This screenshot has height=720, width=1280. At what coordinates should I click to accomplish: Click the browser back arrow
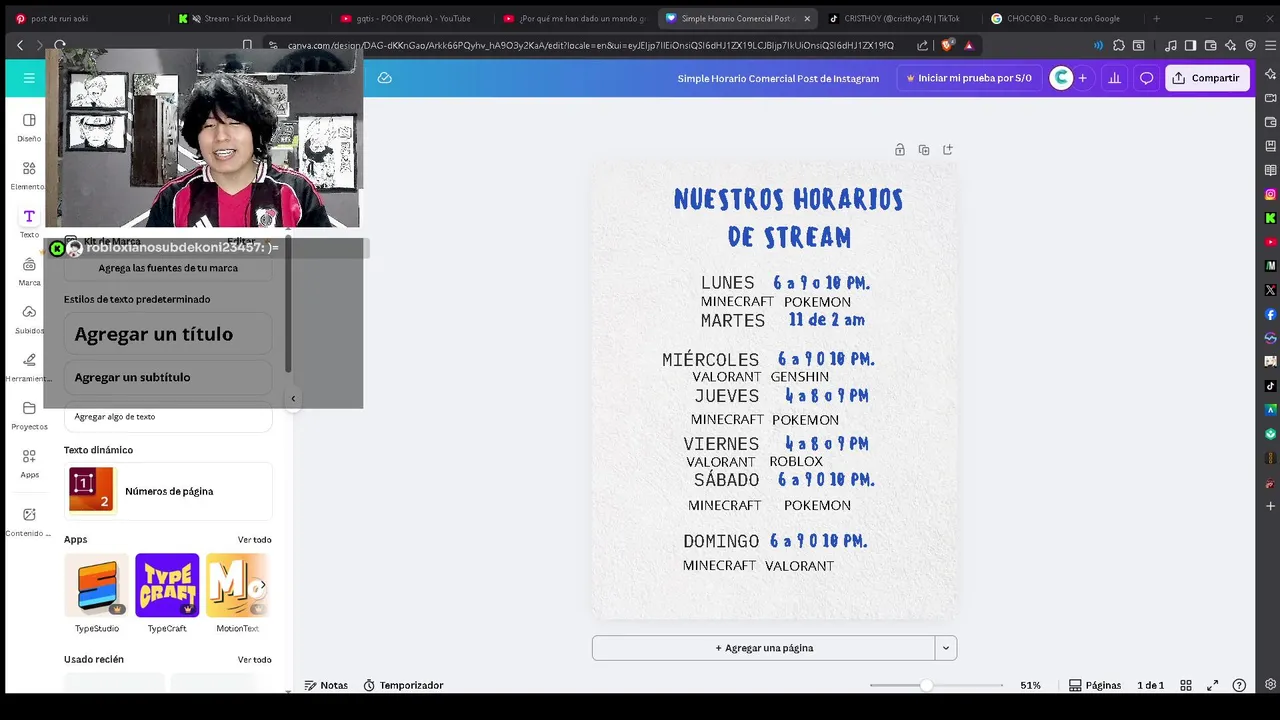[20, 45]
